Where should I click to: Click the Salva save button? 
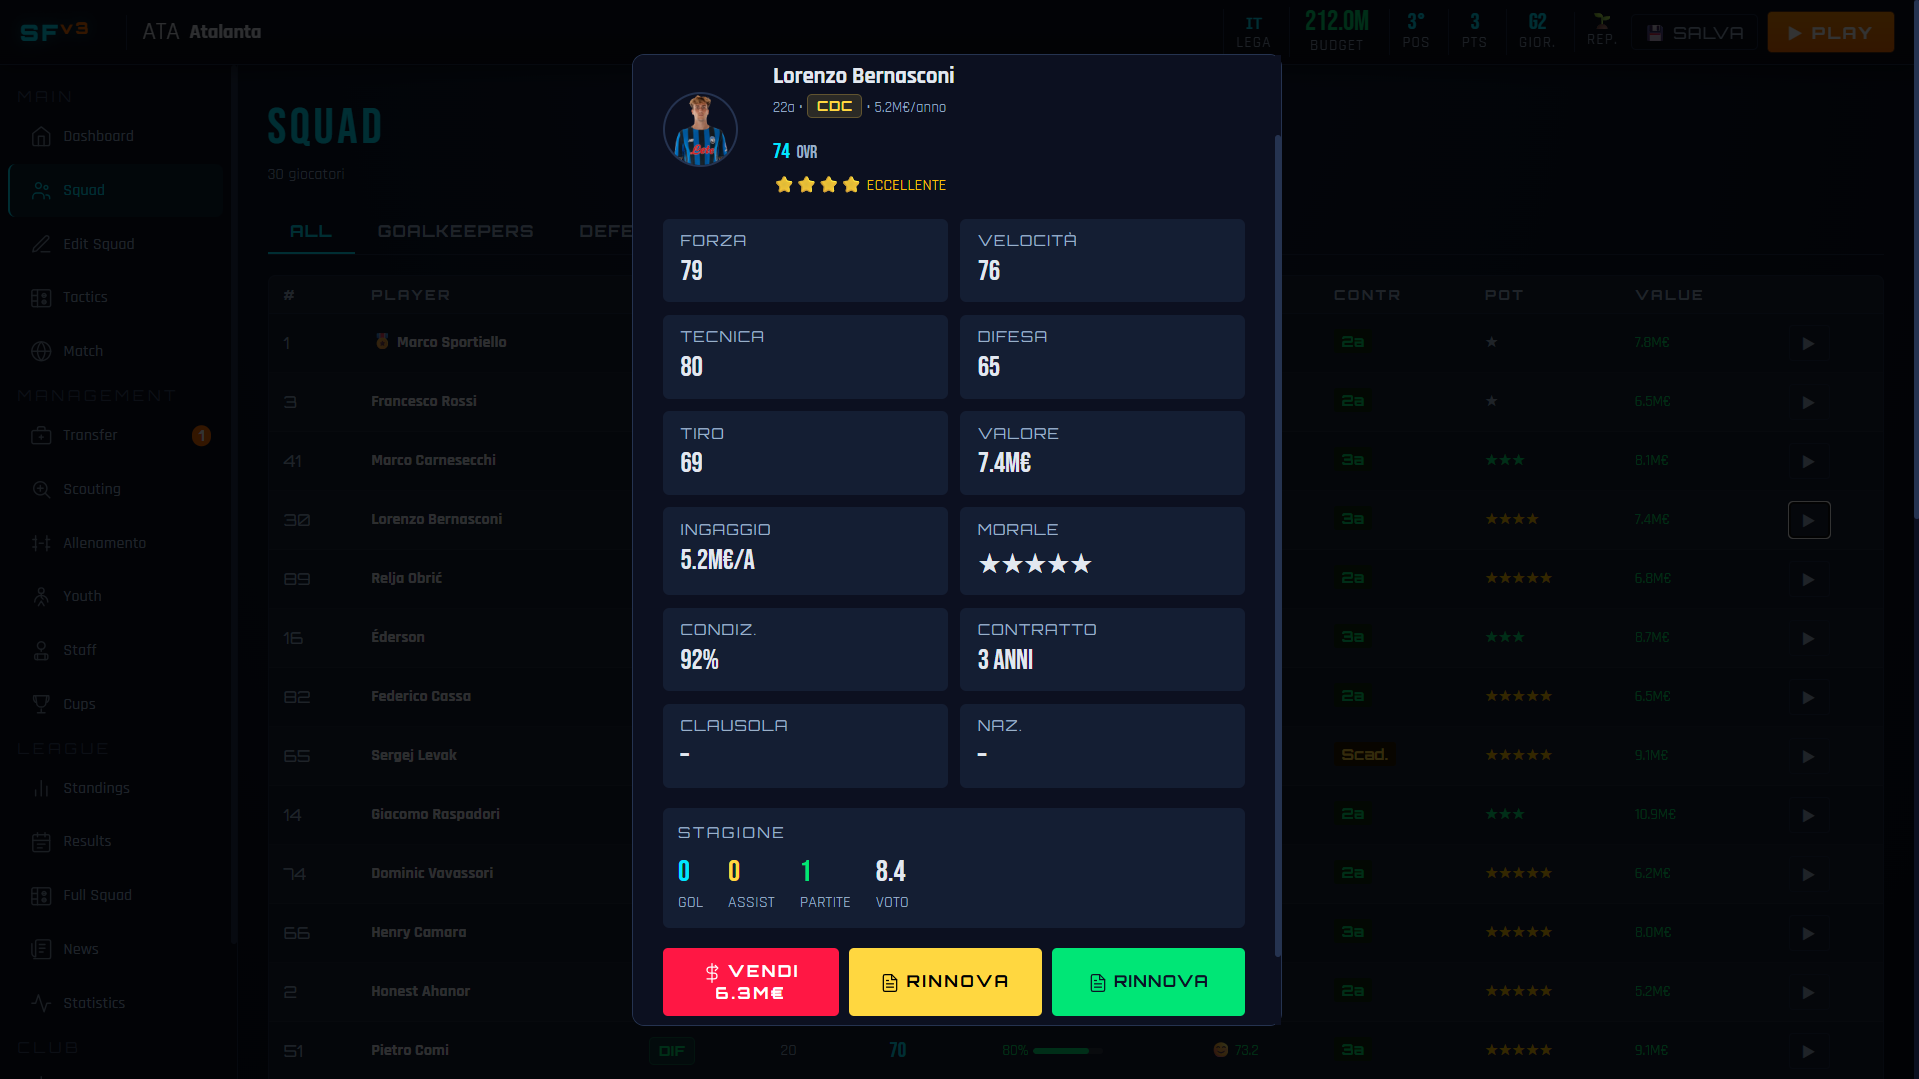(1694, 33)
